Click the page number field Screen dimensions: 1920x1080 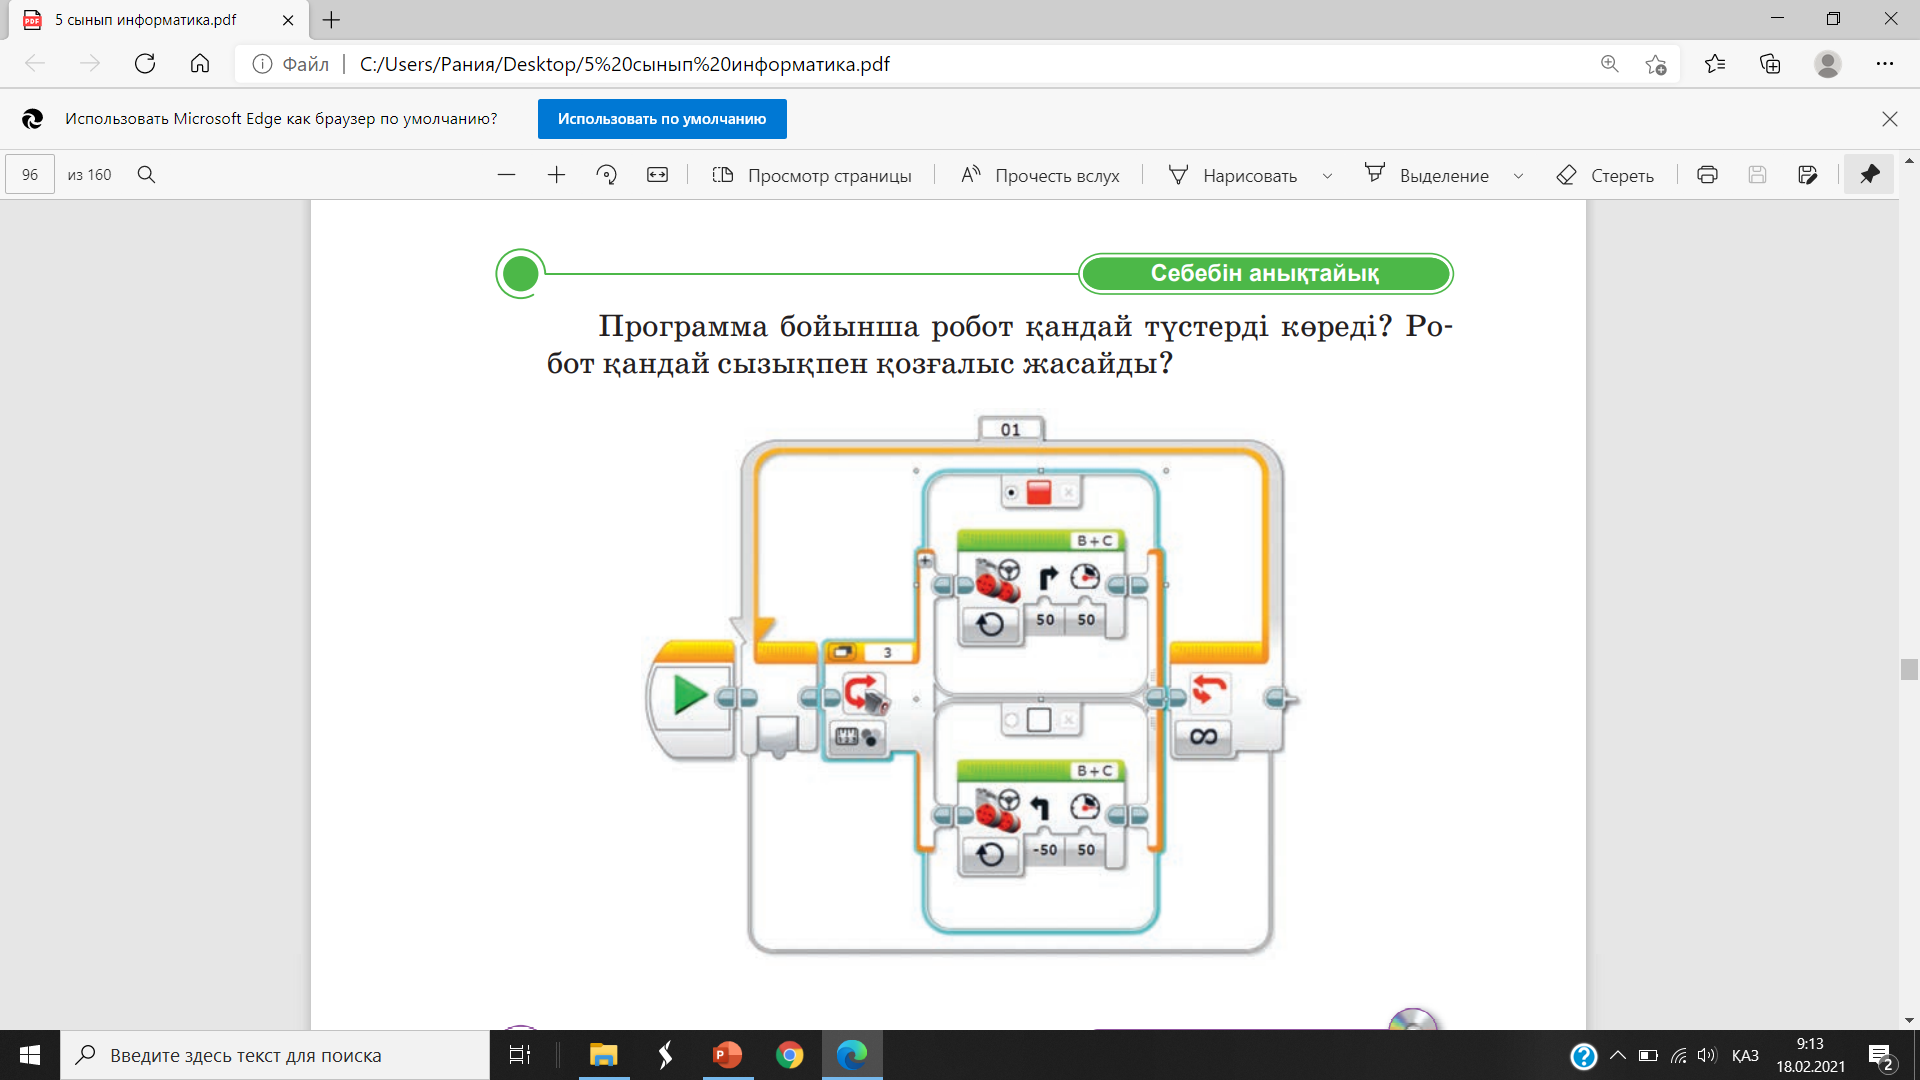(x=30, y=175)
